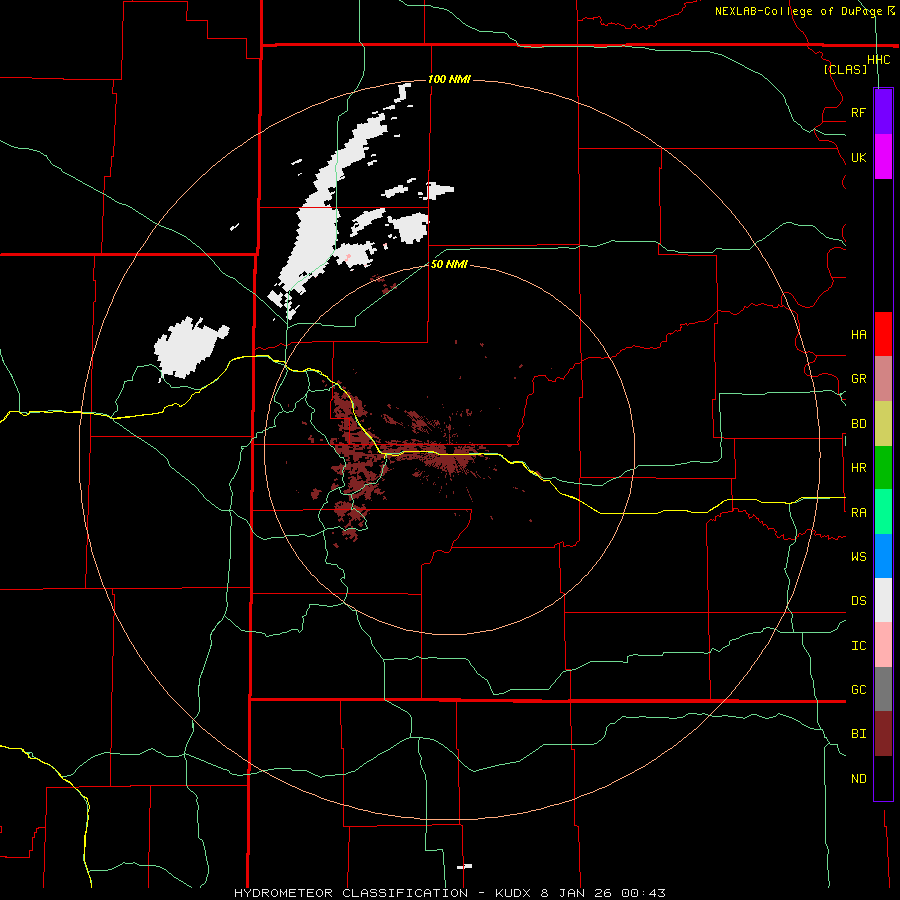Click the 50 NMI range ring label

click(x=449, y=264)
